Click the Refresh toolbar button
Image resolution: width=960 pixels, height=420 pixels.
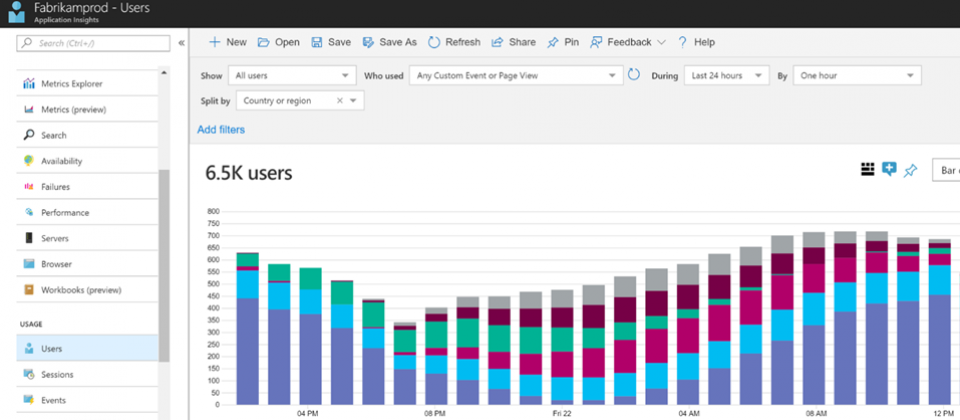[454, 42]
